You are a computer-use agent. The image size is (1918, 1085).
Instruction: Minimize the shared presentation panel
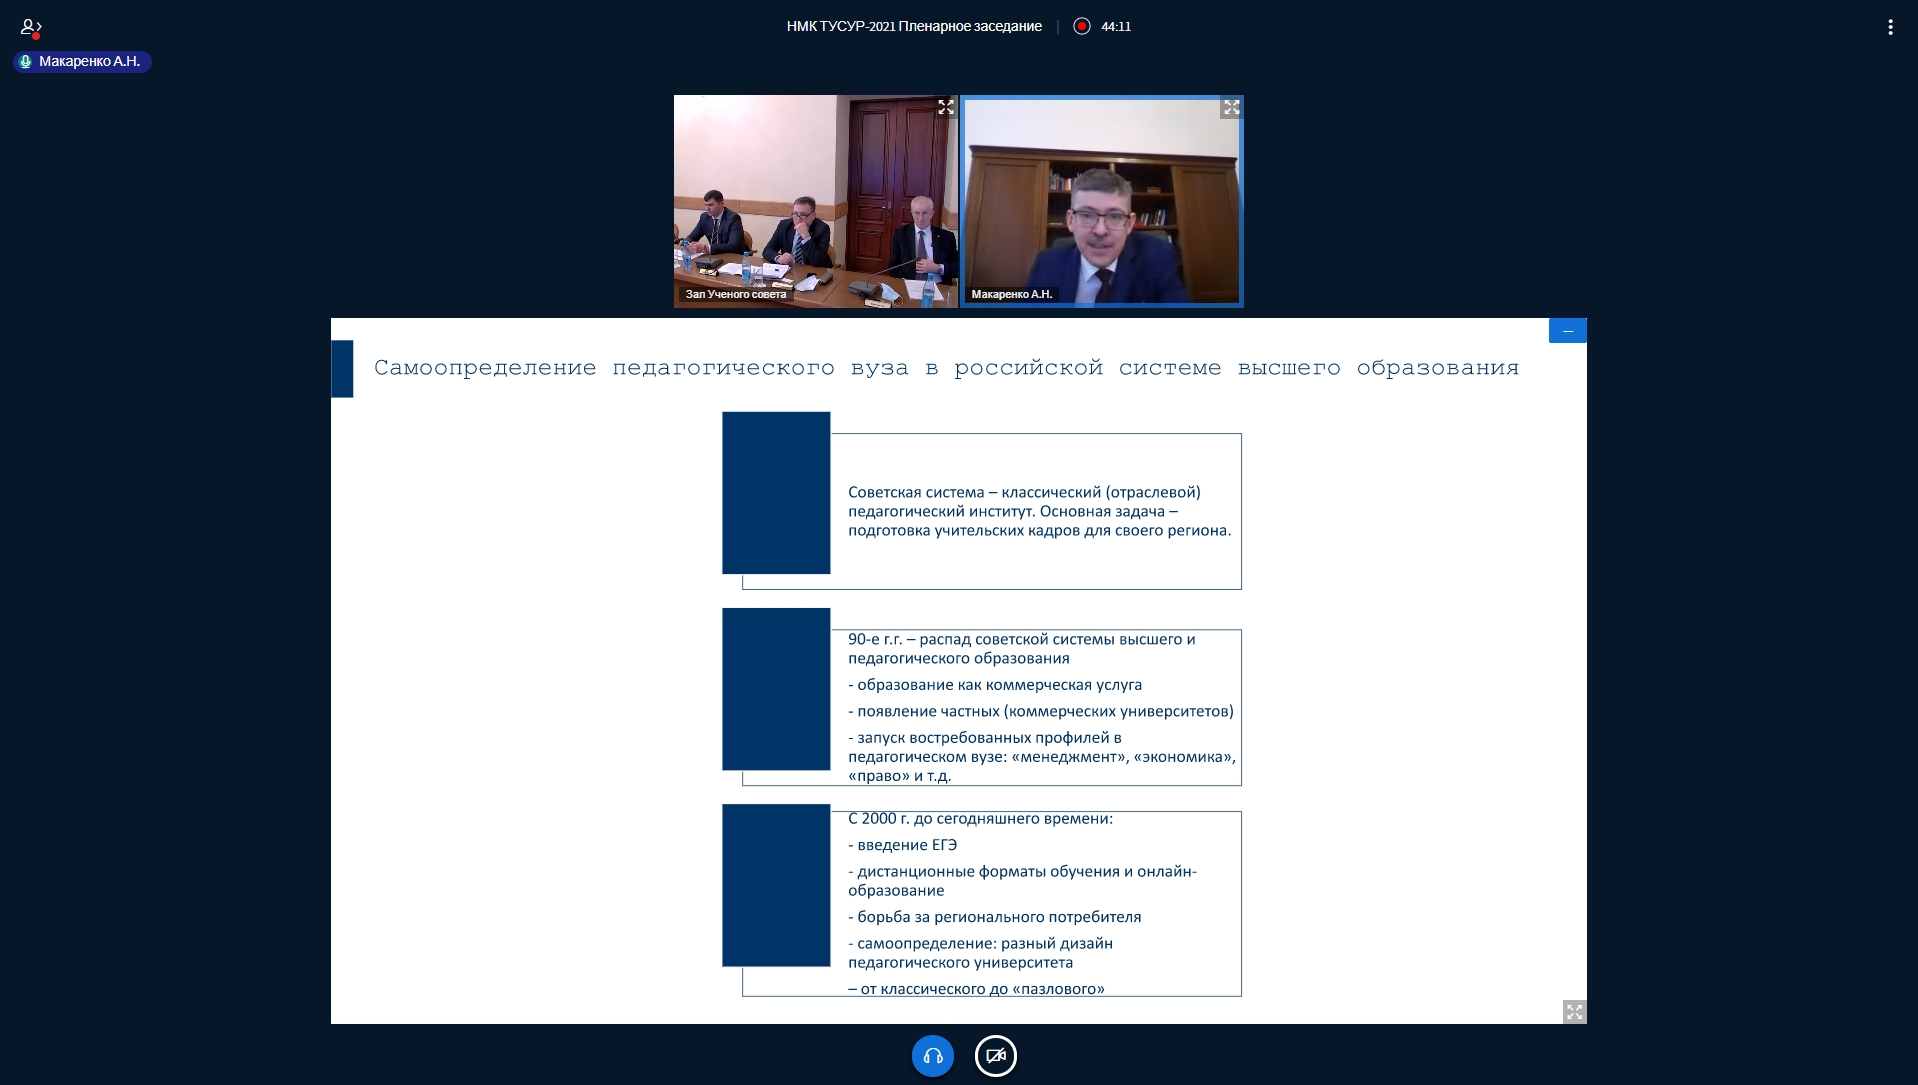coord(1567,331)
